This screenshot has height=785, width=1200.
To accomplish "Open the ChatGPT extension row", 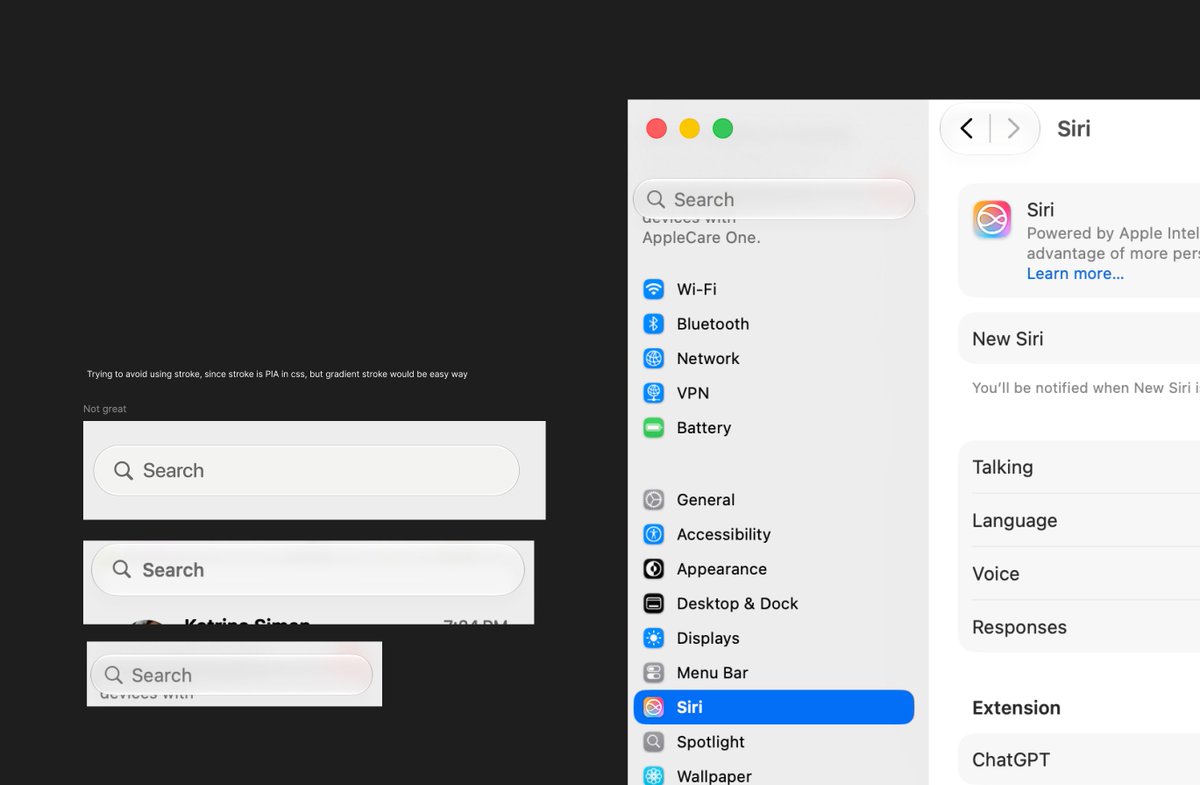I will 1079,760.
